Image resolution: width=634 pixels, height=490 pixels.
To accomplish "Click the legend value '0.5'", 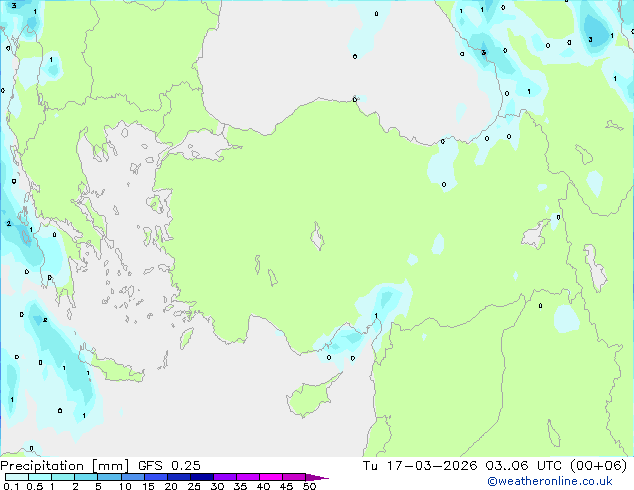I will 35,486.
